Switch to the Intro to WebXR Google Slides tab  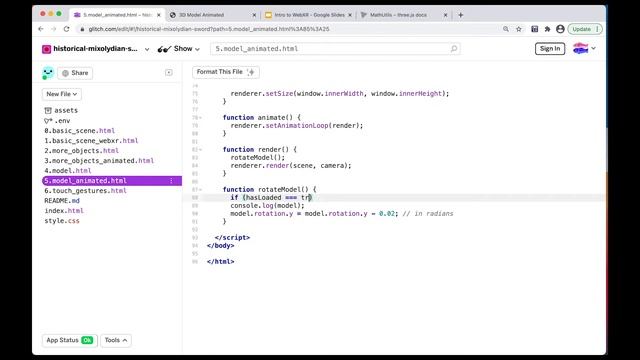coord(308,15)
